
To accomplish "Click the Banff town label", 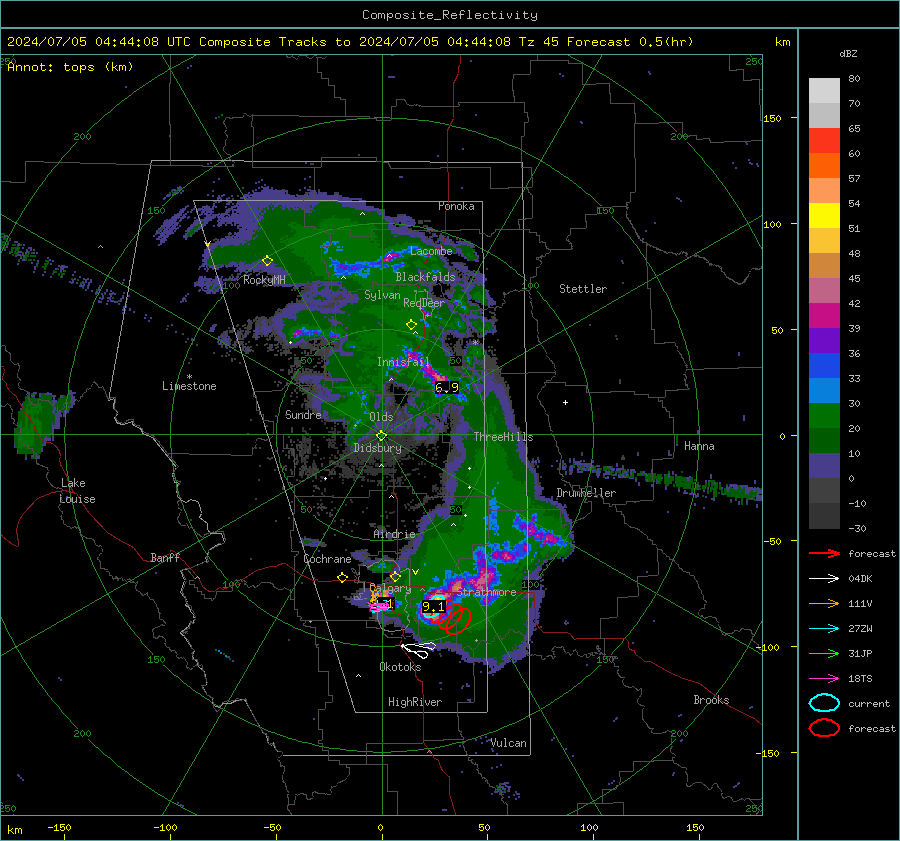I will click(x=165, y=557).
